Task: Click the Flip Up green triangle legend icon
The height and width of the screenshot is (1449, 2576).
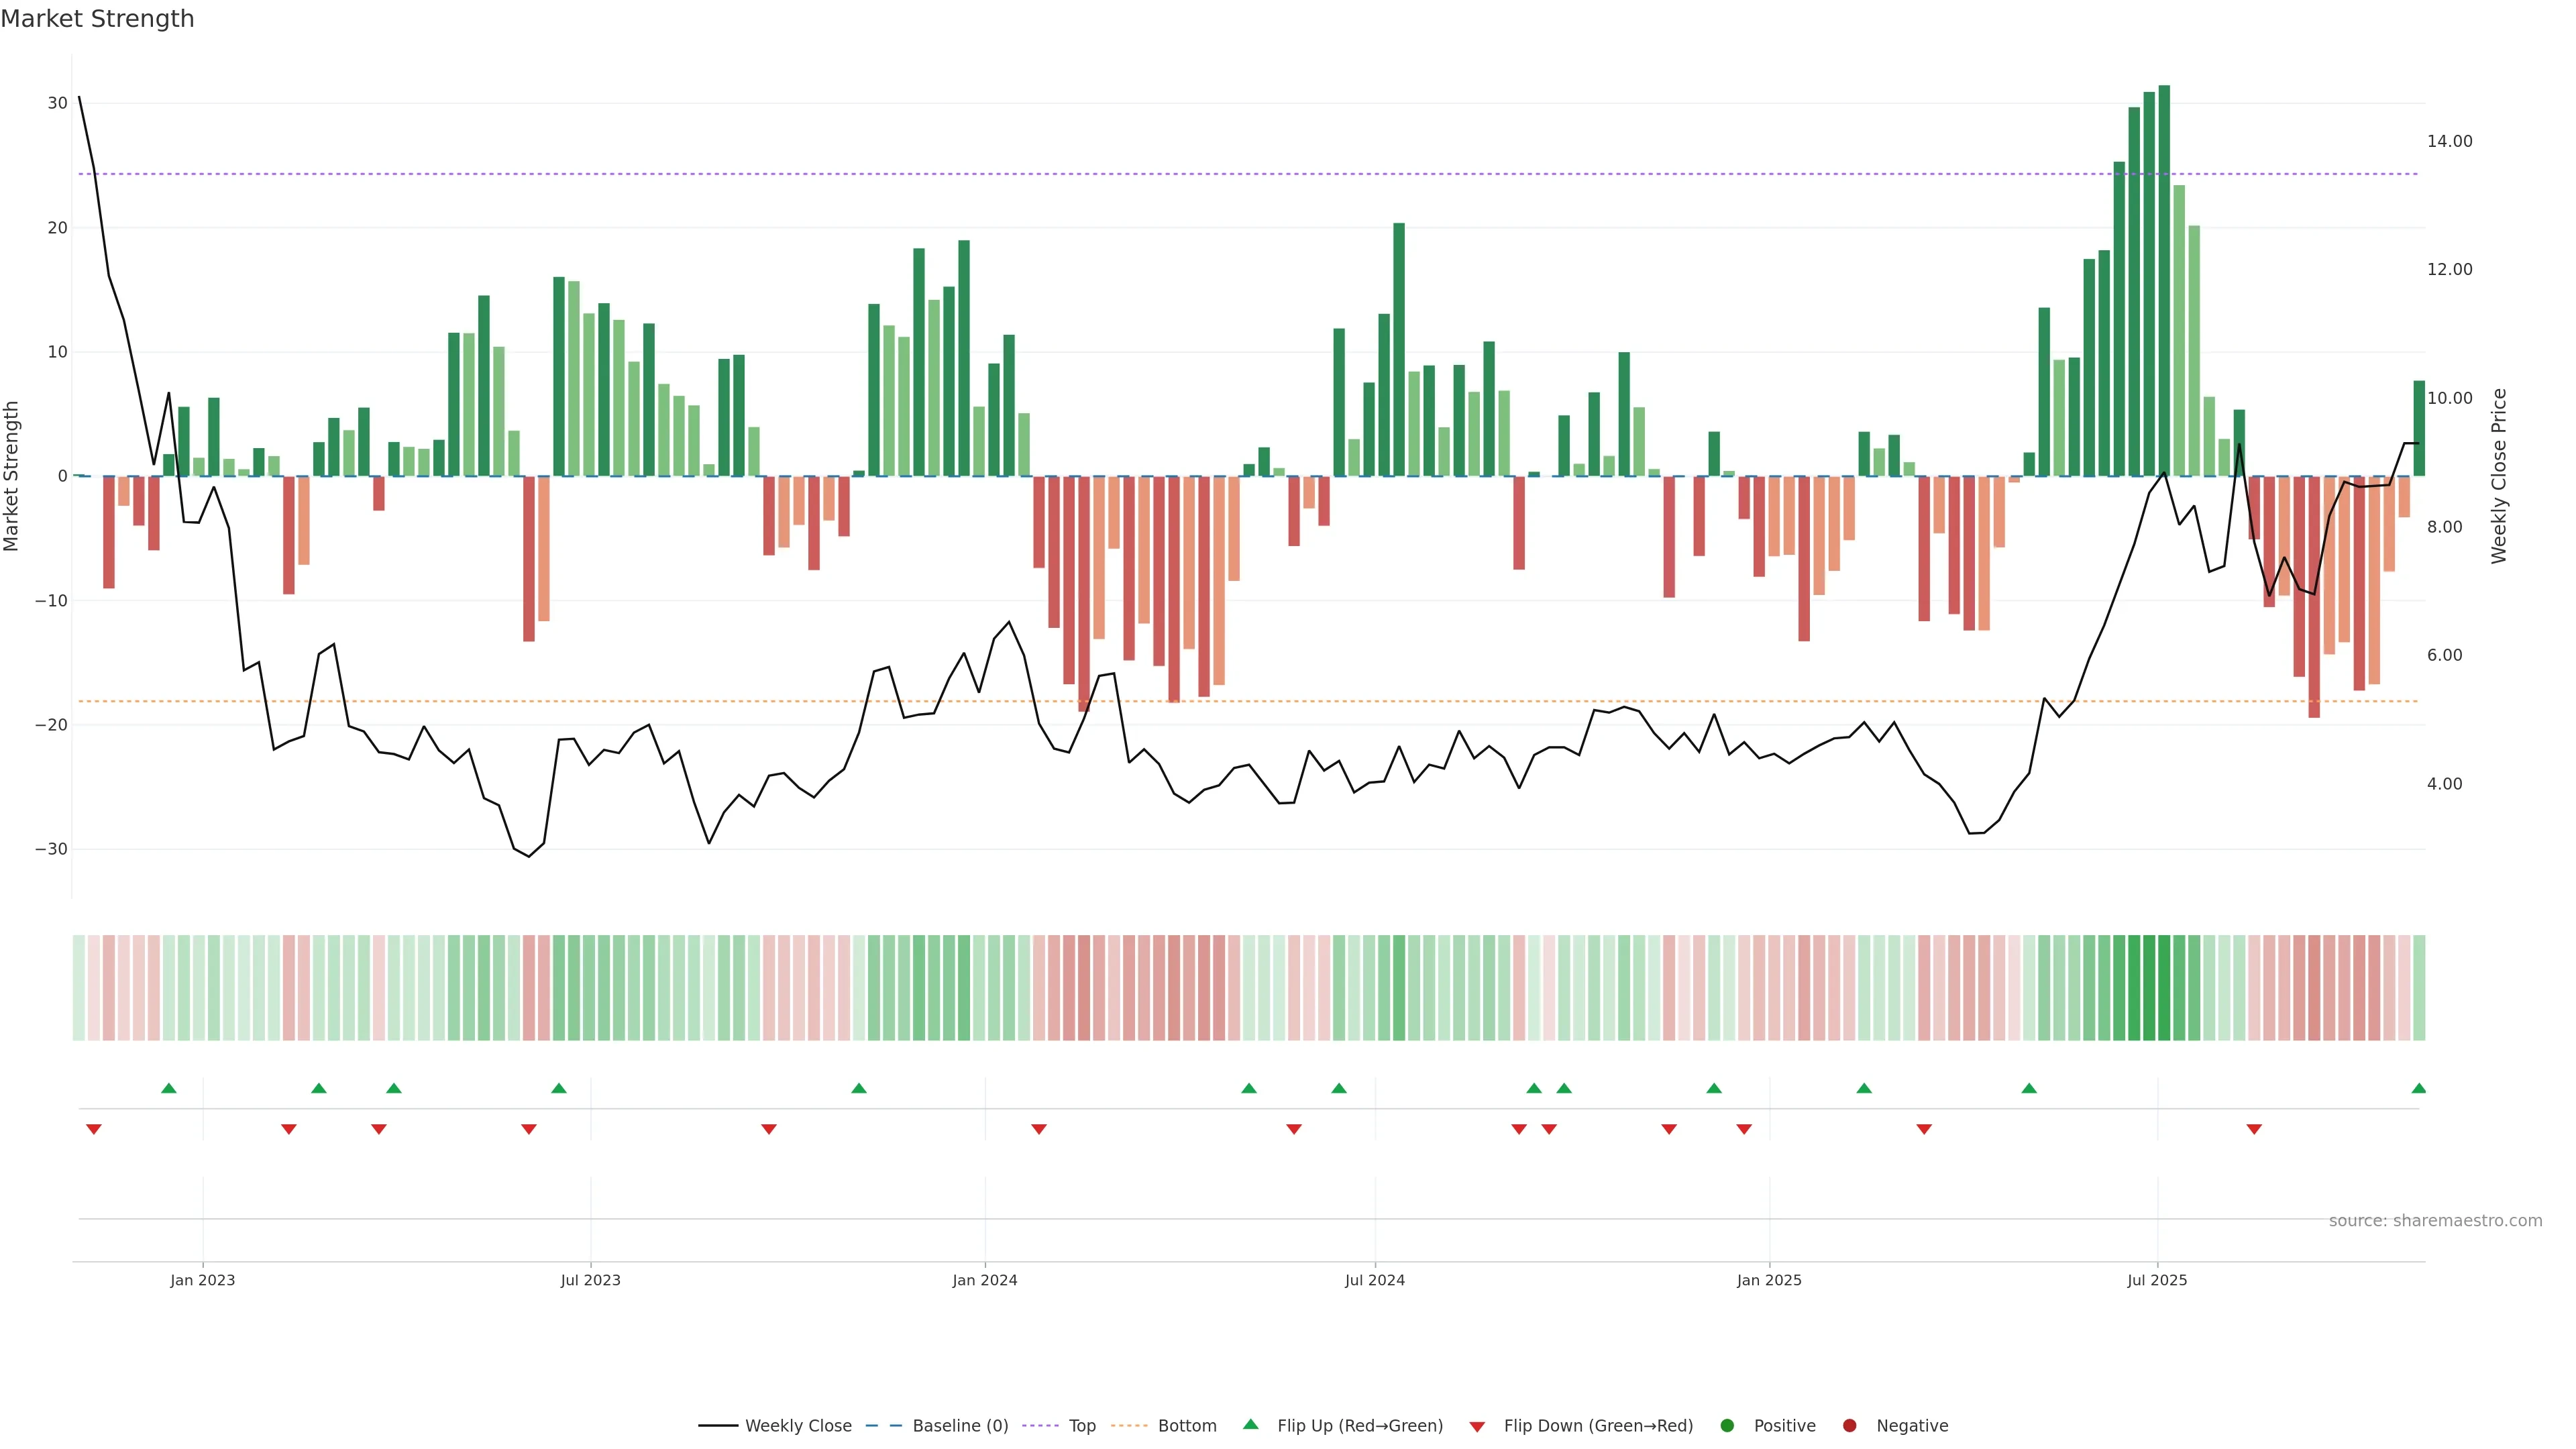Action: (1250, 1425)
